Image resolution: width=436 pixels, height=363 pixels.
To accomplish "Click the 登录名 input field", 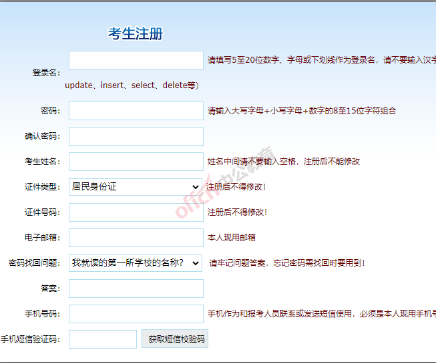I will [136, 60].
